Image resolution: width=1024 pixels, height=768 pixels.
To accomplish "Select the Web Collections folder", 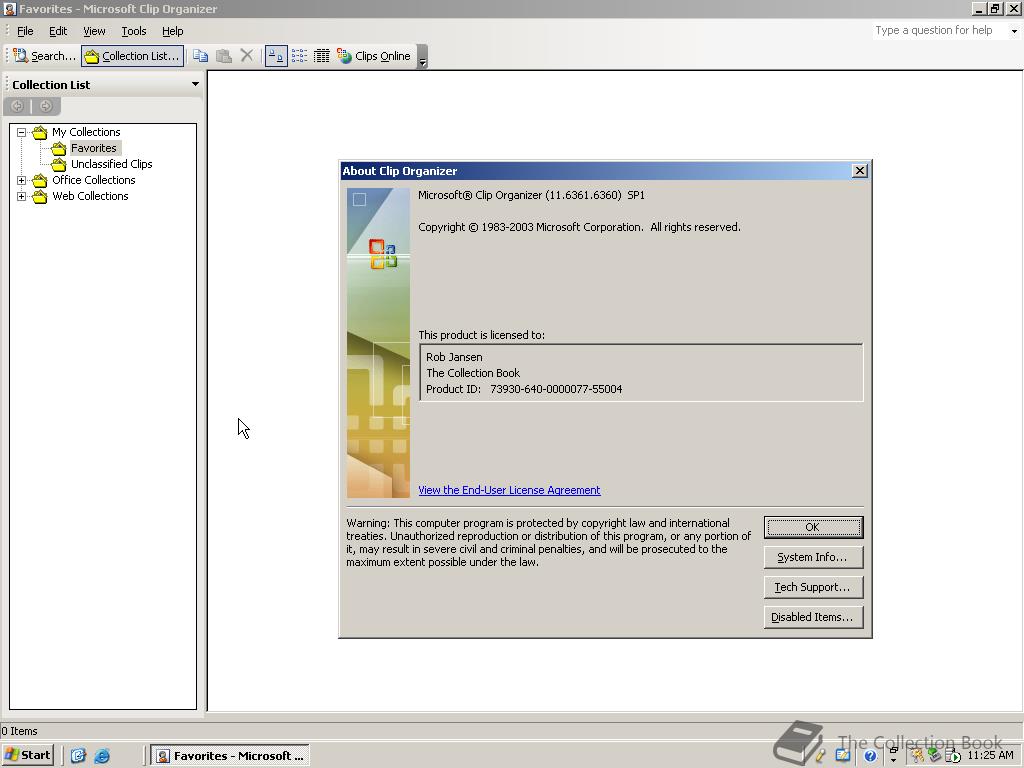I will 90,196.
